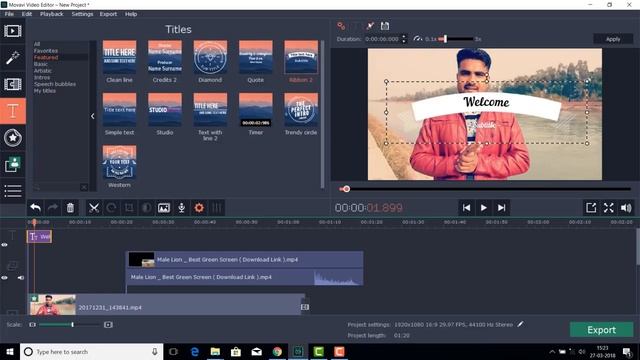Detach preview window icon

(591, 208)
